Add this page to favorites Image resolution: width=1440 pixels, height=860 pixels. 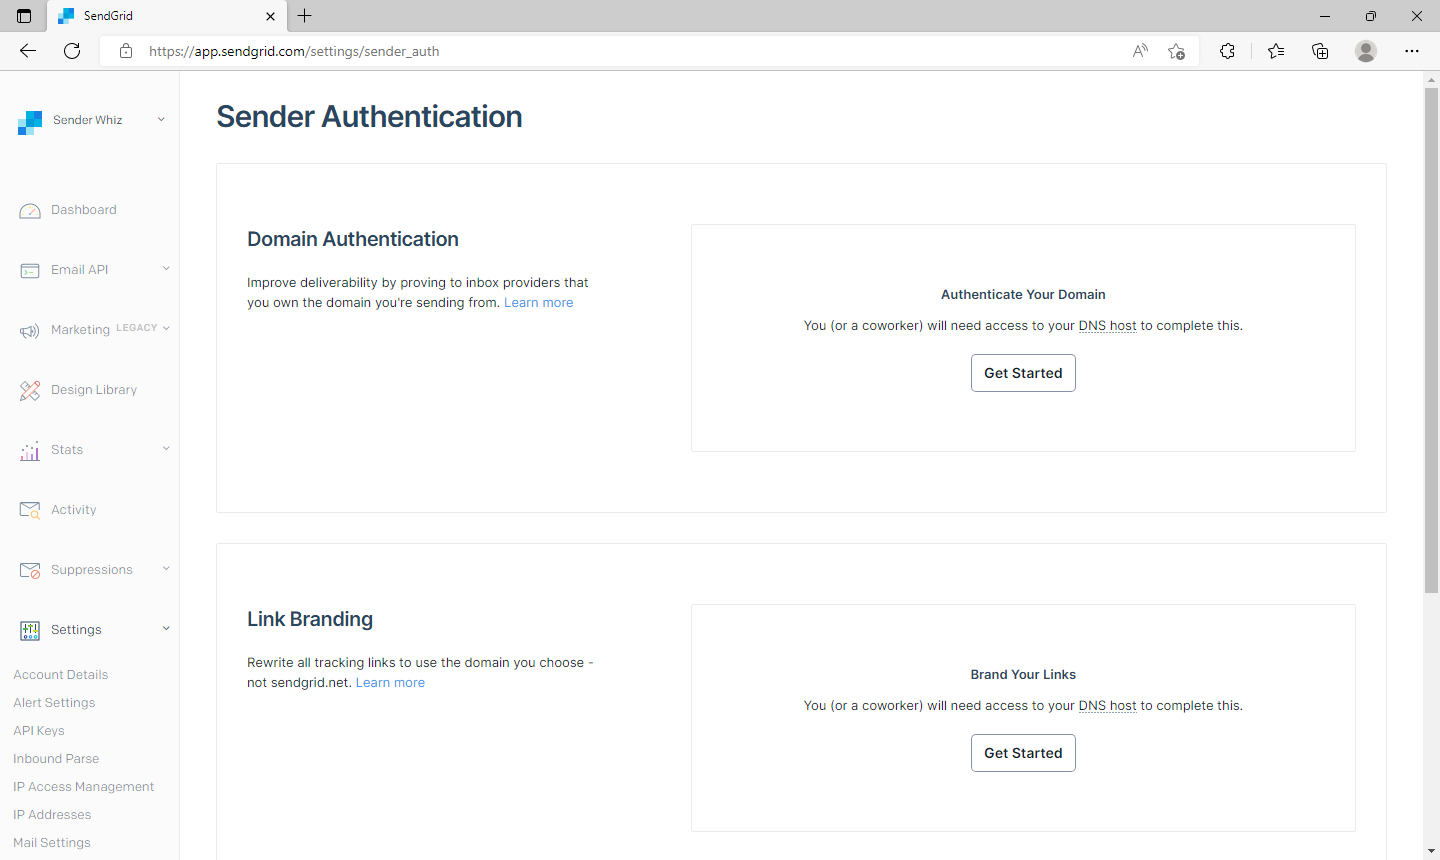(x=1177, y=51)
